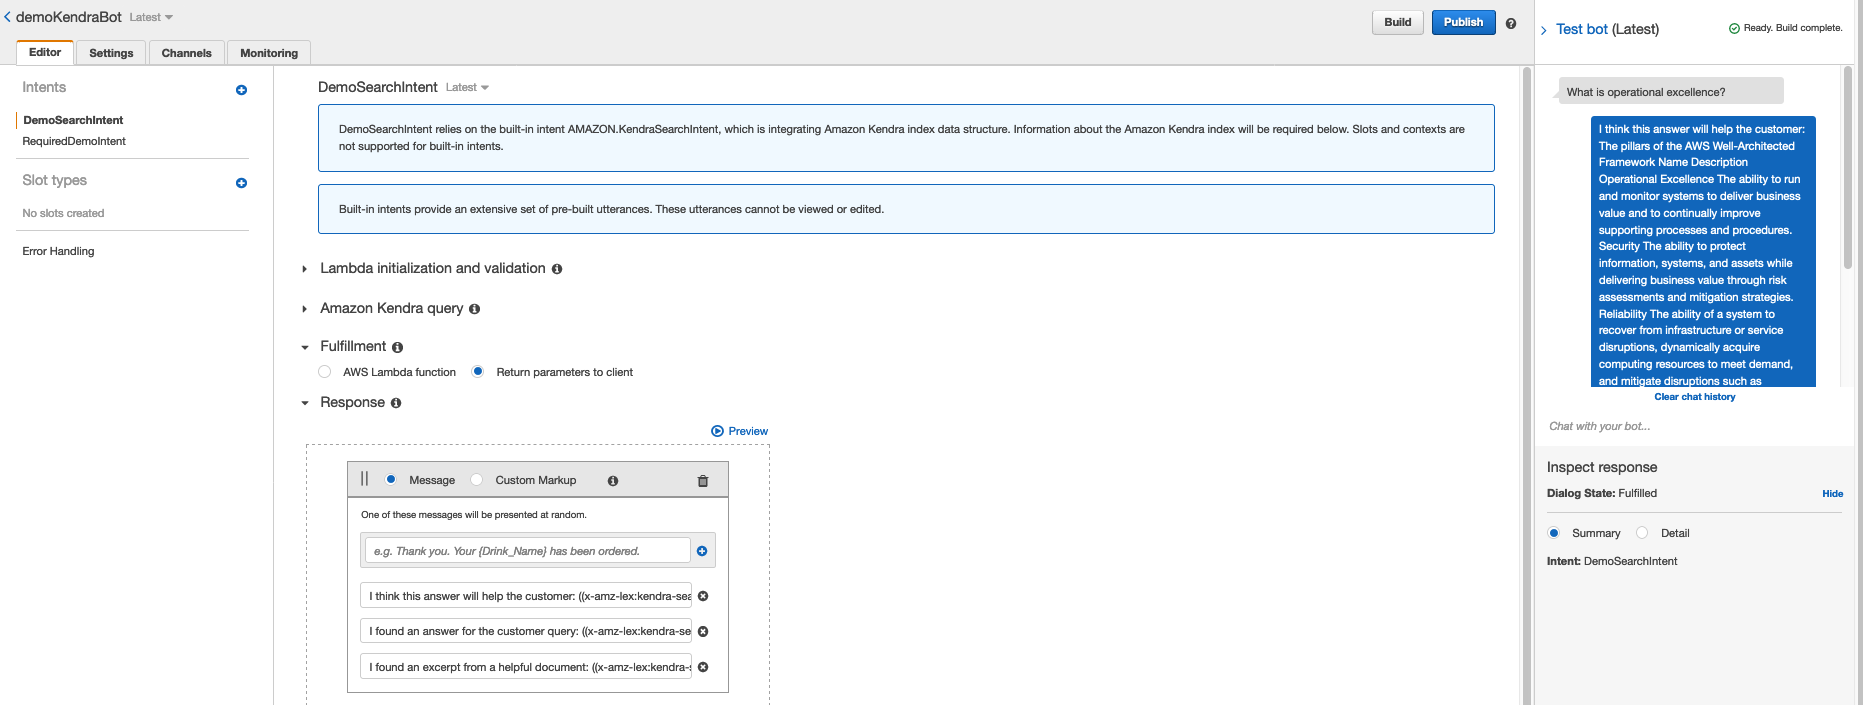Viewport: 1863px width, 705px height.
Task: Select AWS Lambda function fulfillment option
Action: pyautogui.click(x=324, y=372)
